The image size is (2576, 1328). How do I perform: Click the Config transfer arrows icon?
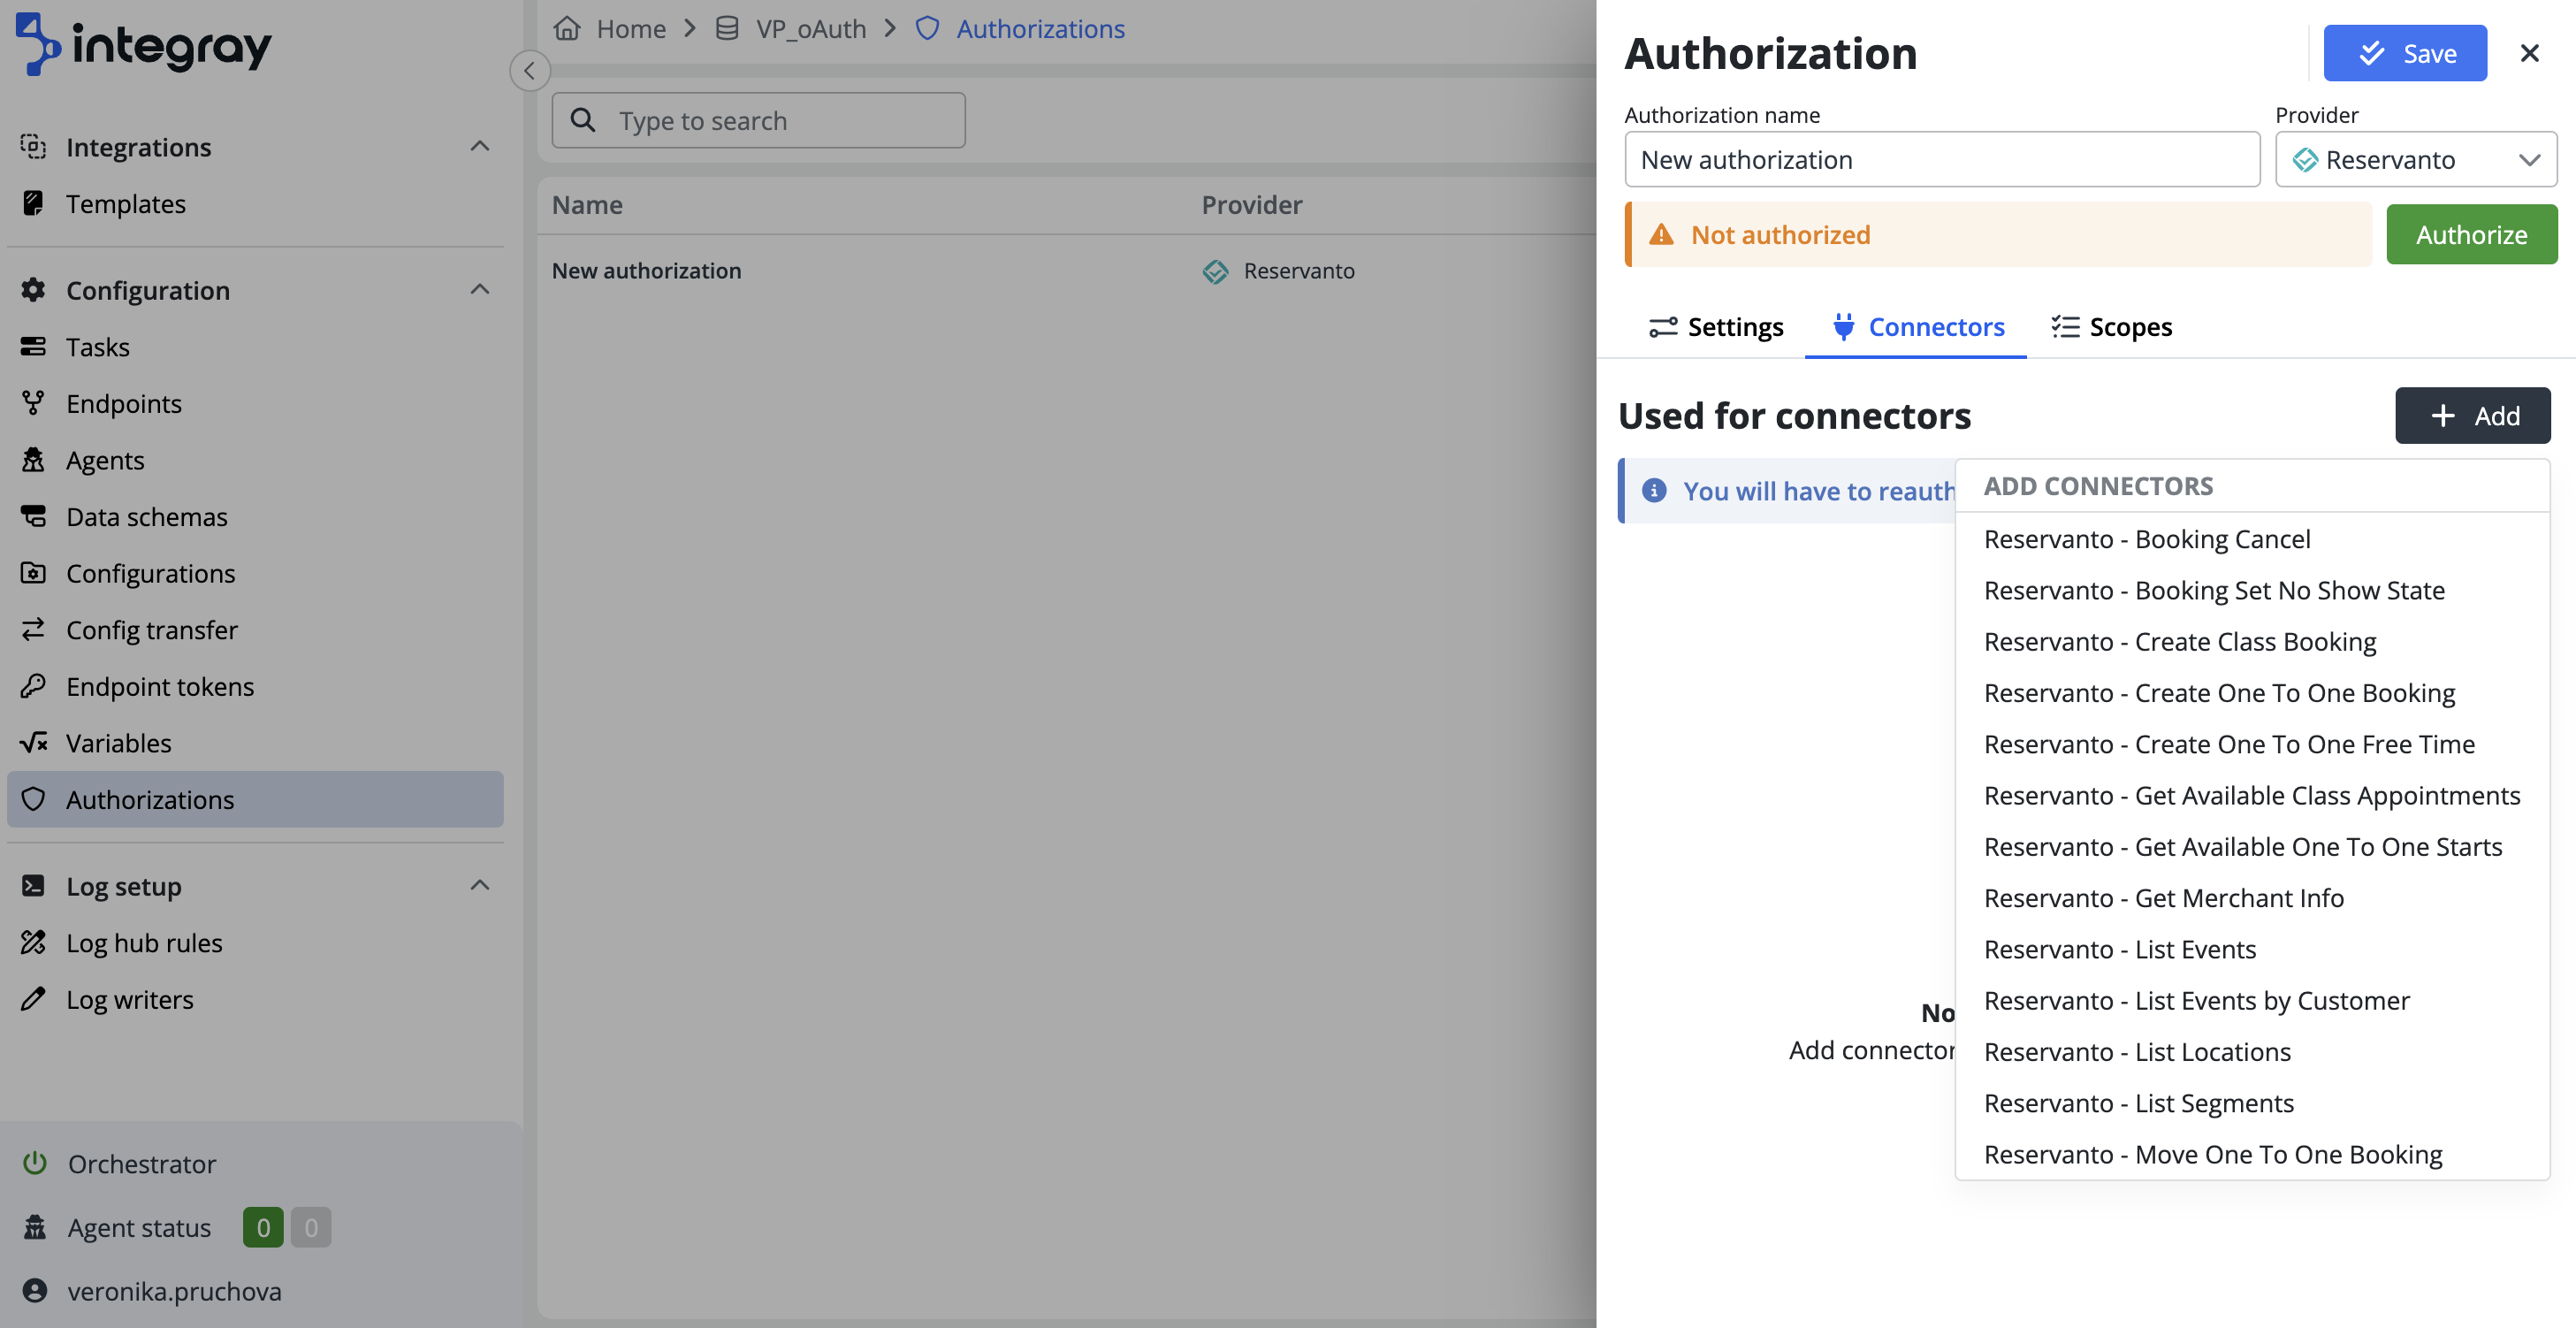tap(34, 629)
